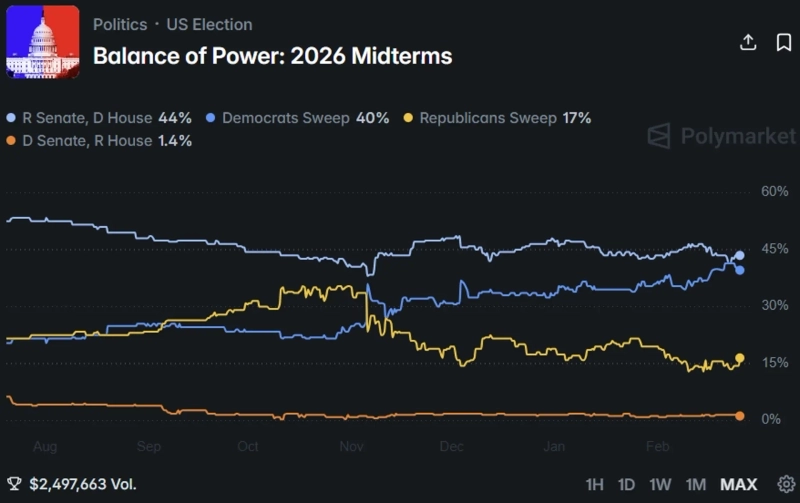Toggle R Senate, D House legend entry
Image resolution: width=800 pixels, height=503 pixels.
click(84, 118)
